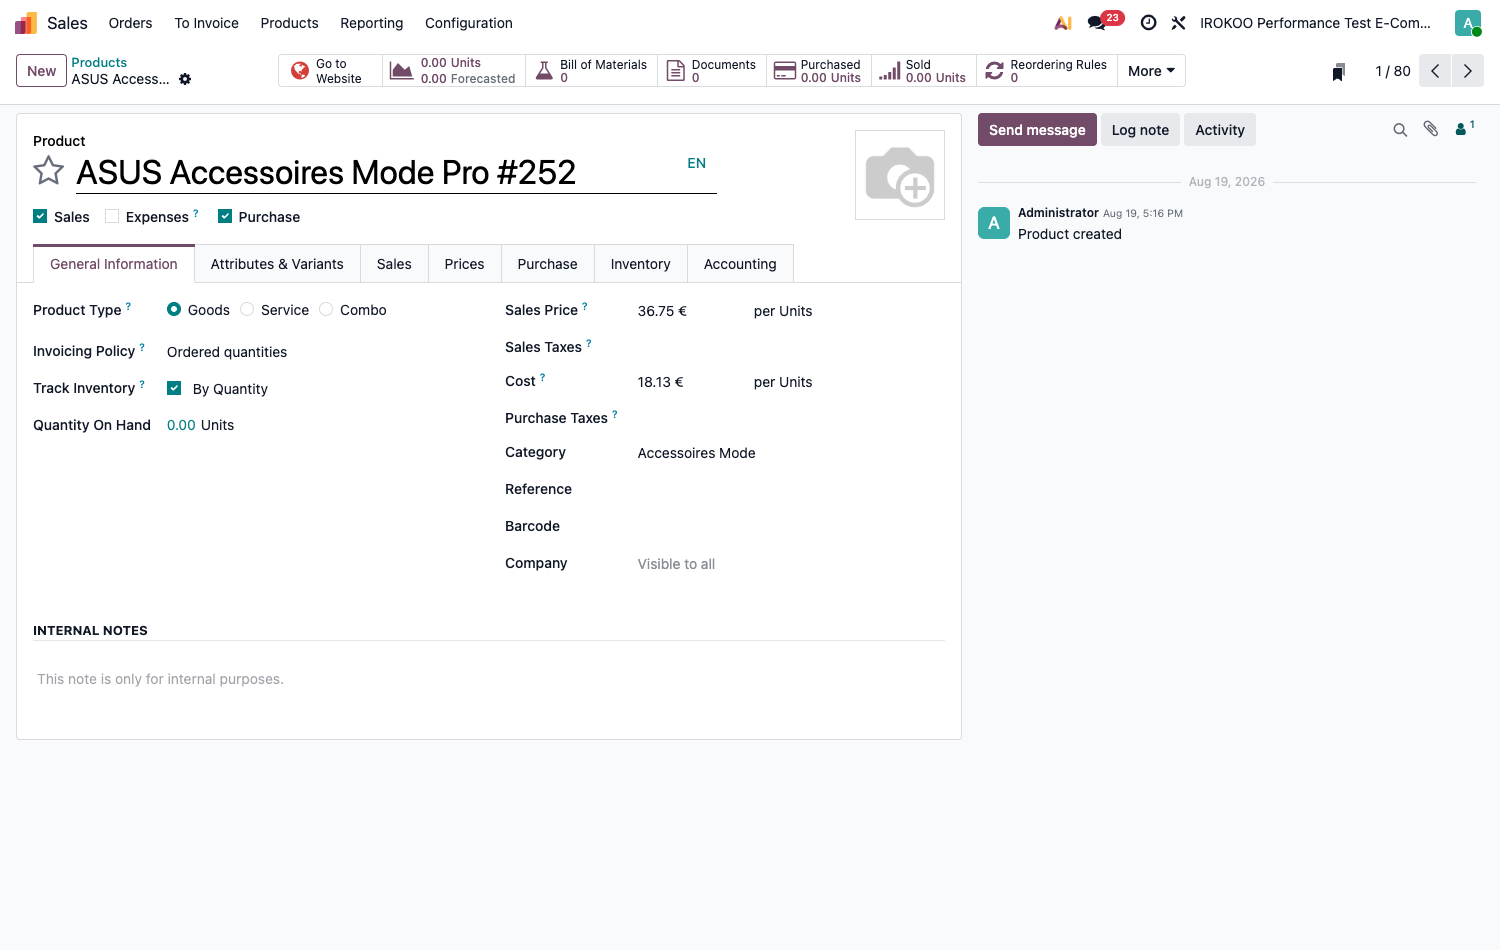Open the Purchase Taxes field
The width and height of the screenshot is (1500, 950).
[790, 418]
